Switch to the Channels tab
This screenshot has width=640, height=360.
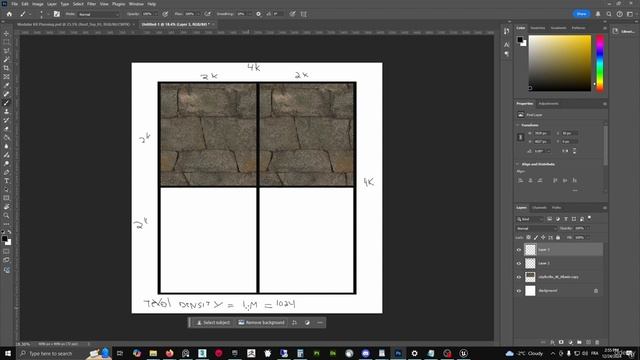[539, 208]
